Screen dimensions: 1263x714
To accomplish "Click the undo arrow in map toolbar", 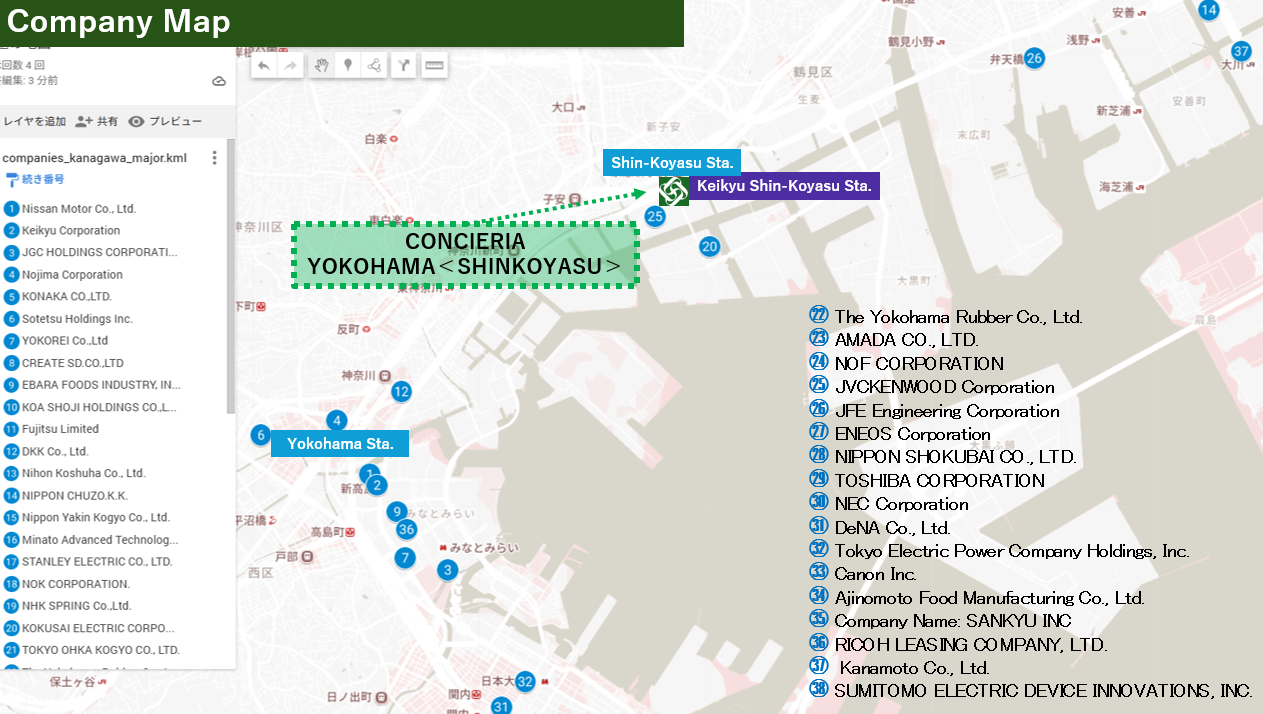I will click(x=264, y=66).
